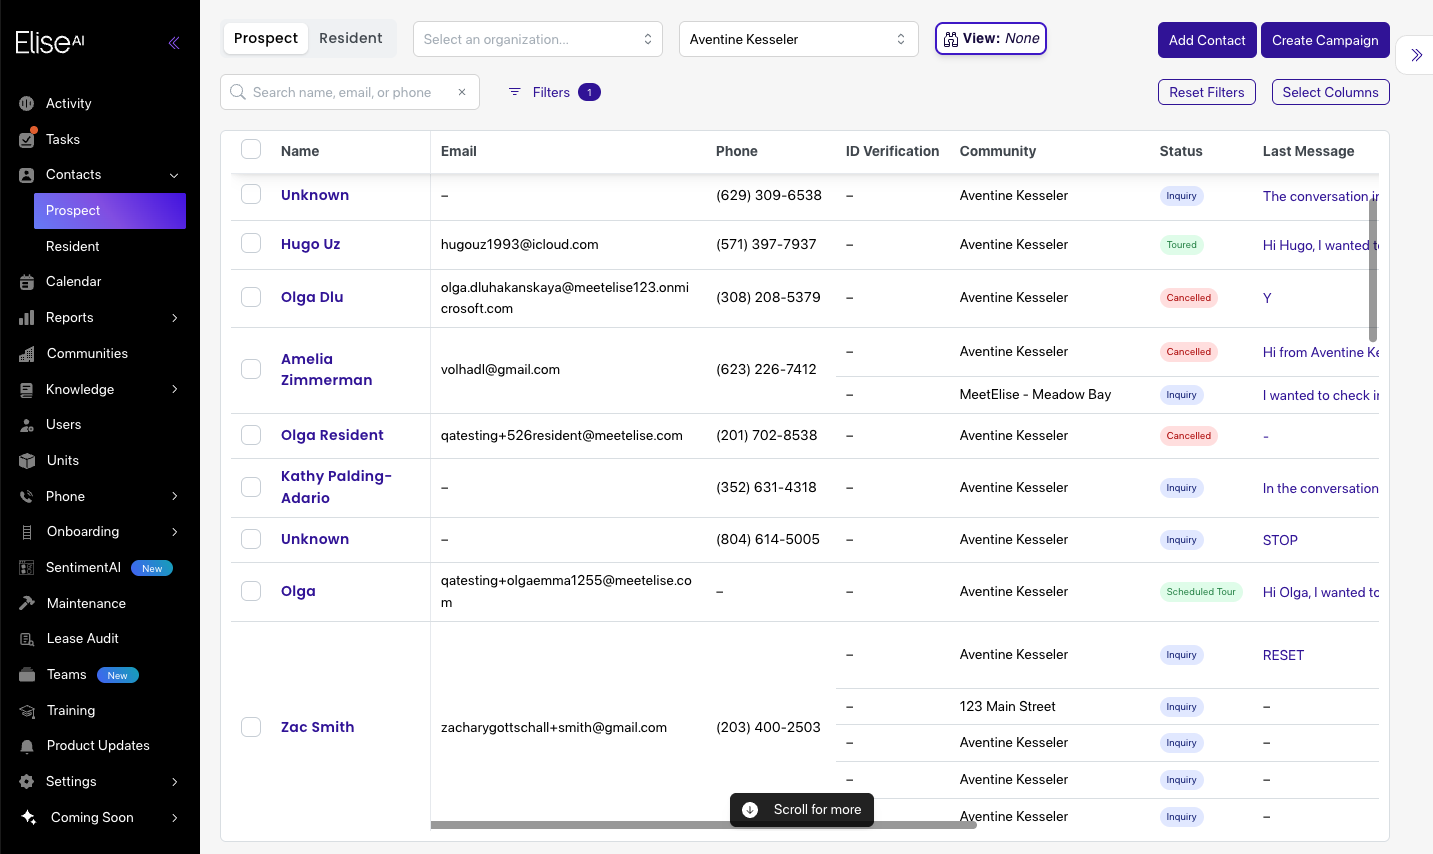Screen dimensions: 1433x854
Task: Clear search with the X icon
Action: (462, 92)
